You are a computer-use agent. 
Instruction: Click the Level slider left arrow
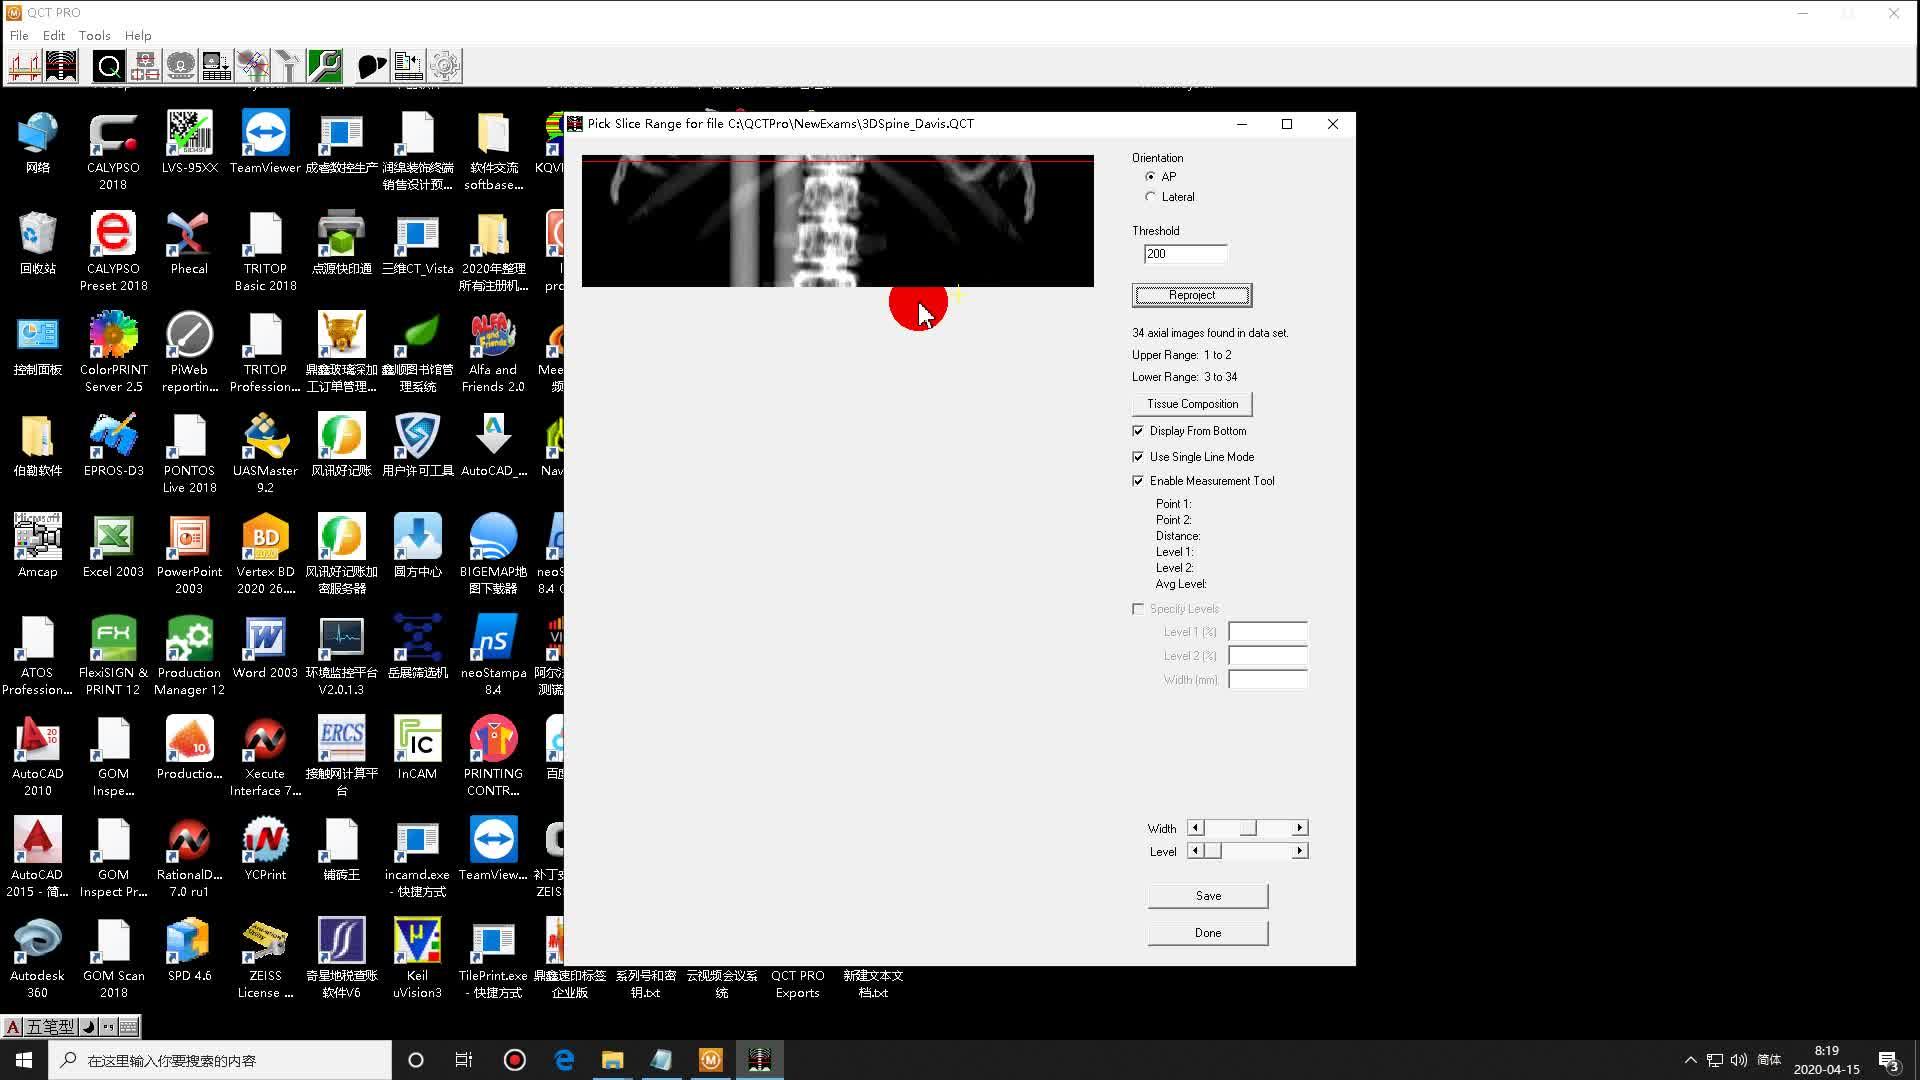point(1195,851)
